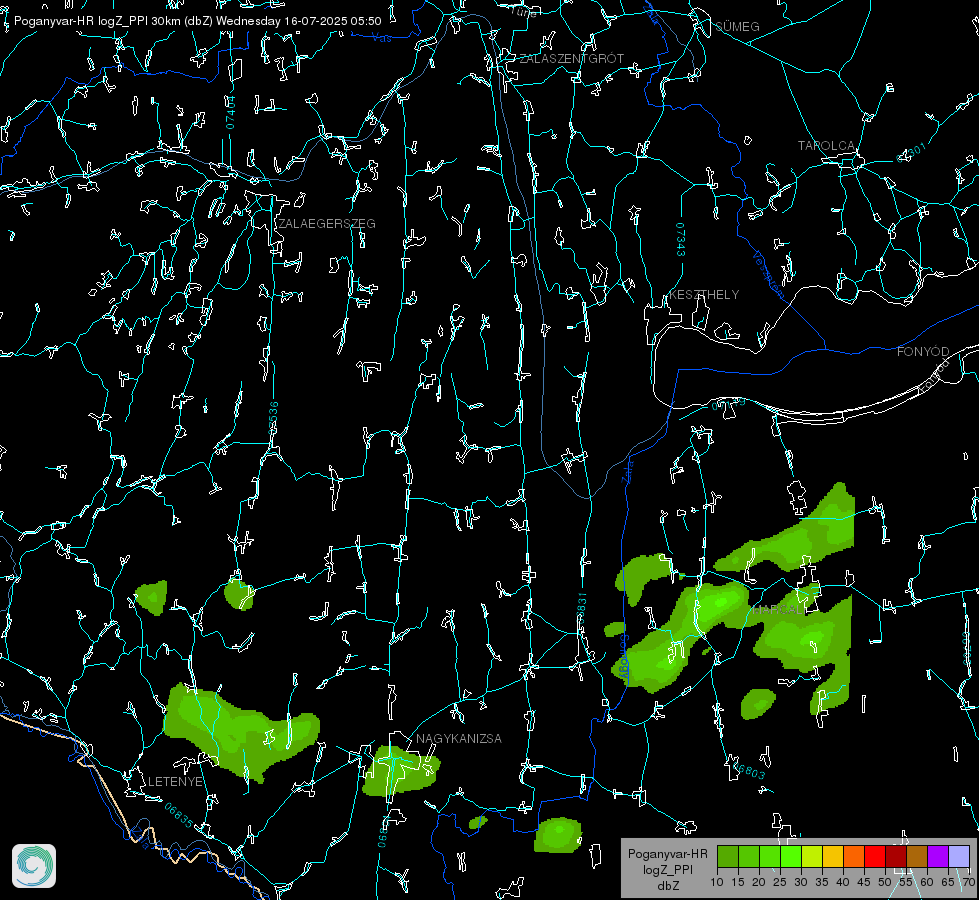The height and width of the screenshot is (900, 979).
Task: Click the legend value 10
Action: [x=717, y=882]
